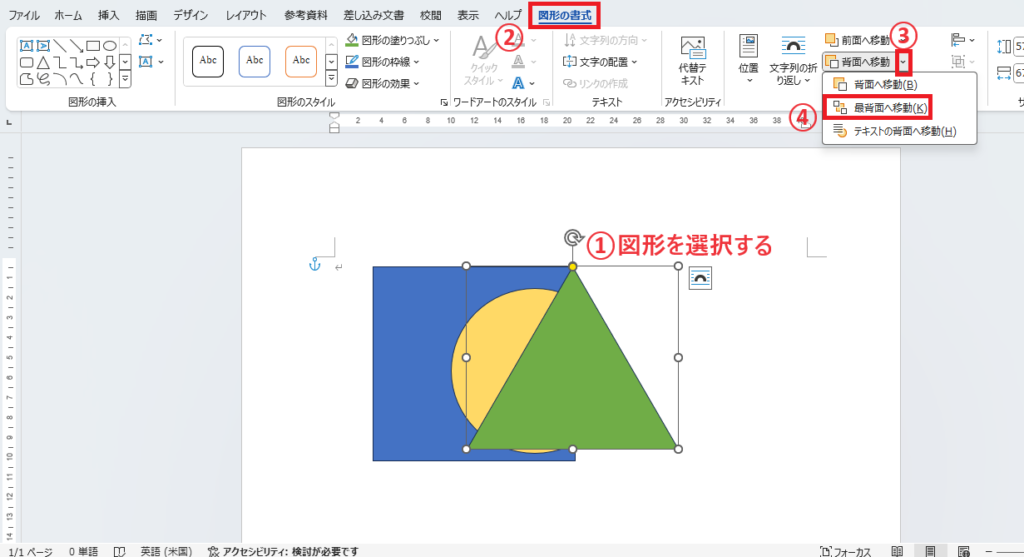1024x557 pixels.
Task: Open the 図形のスタイル dialog launcher
Action: [443, 103]
